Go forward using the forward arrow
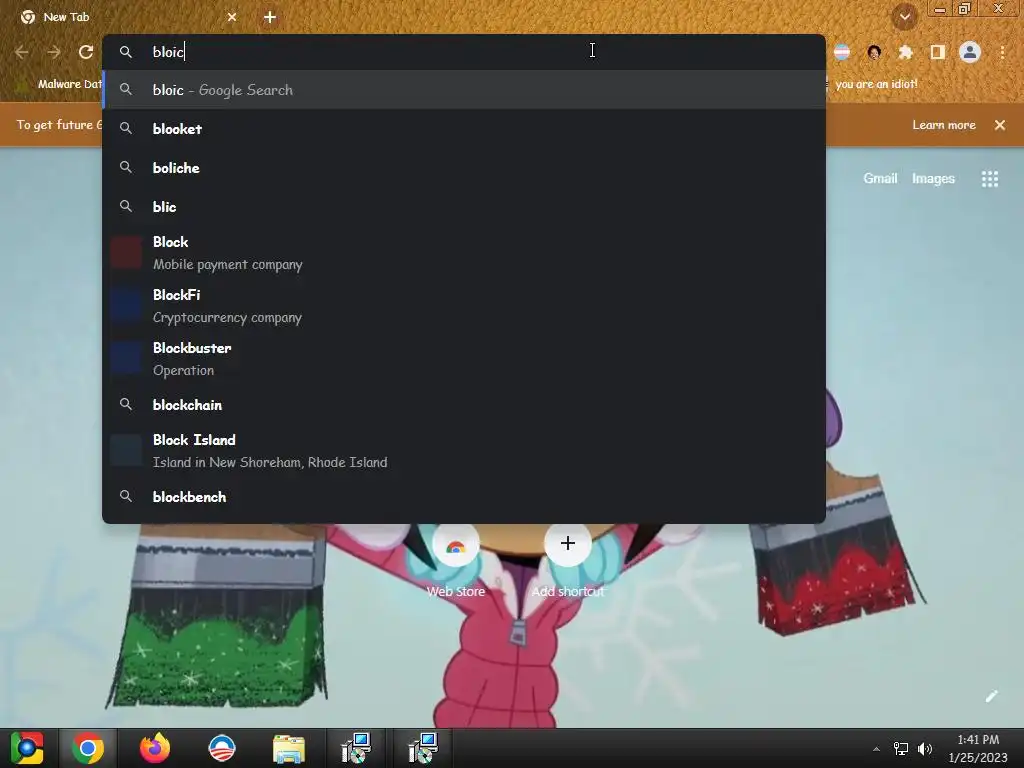1024x768 pixels. click(x=54, y=52)
